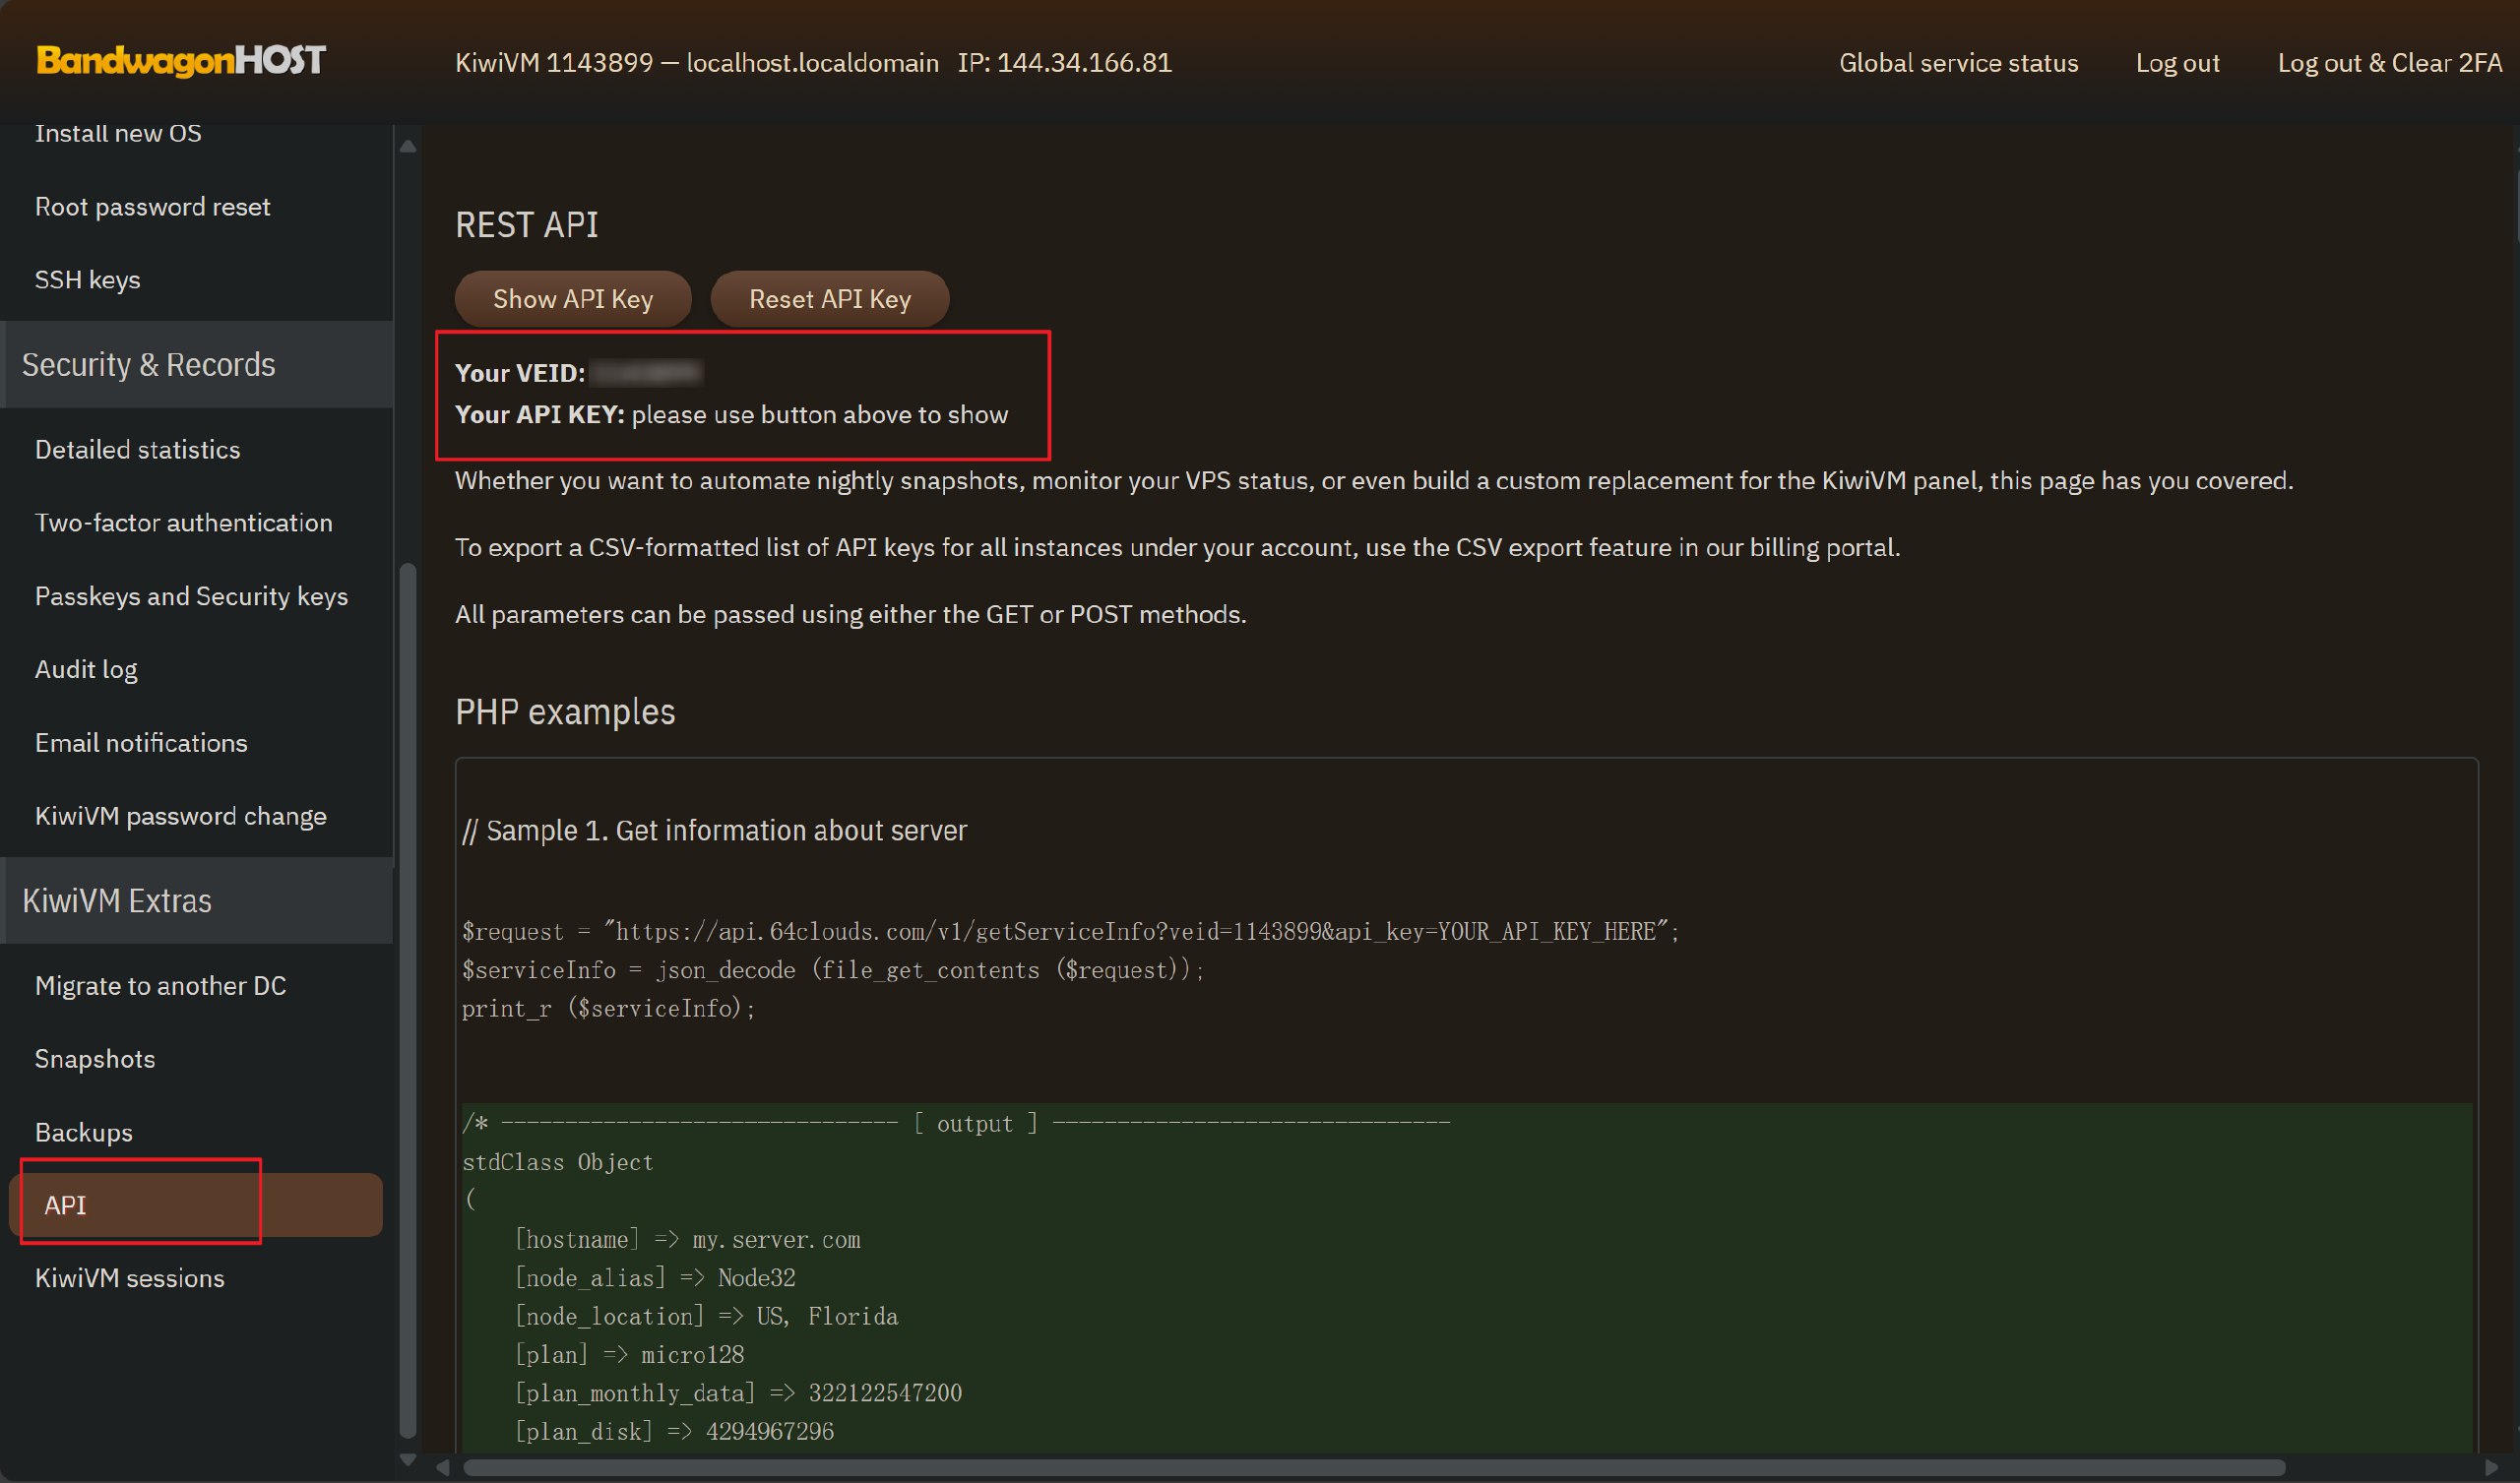2520x1483 pixels.
Task: Click the Sample 1 comment line
Action: point(714,831)
